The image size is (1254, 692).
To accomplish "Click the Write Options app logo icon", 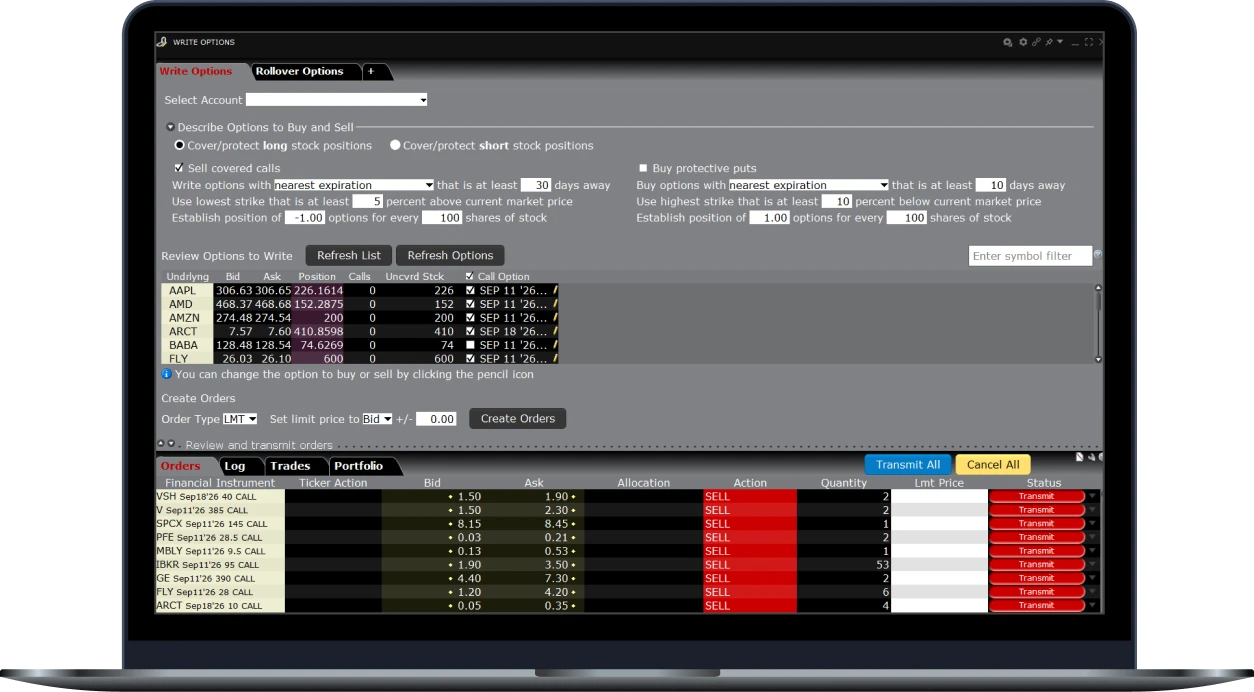I will click(x=162, y=42).
